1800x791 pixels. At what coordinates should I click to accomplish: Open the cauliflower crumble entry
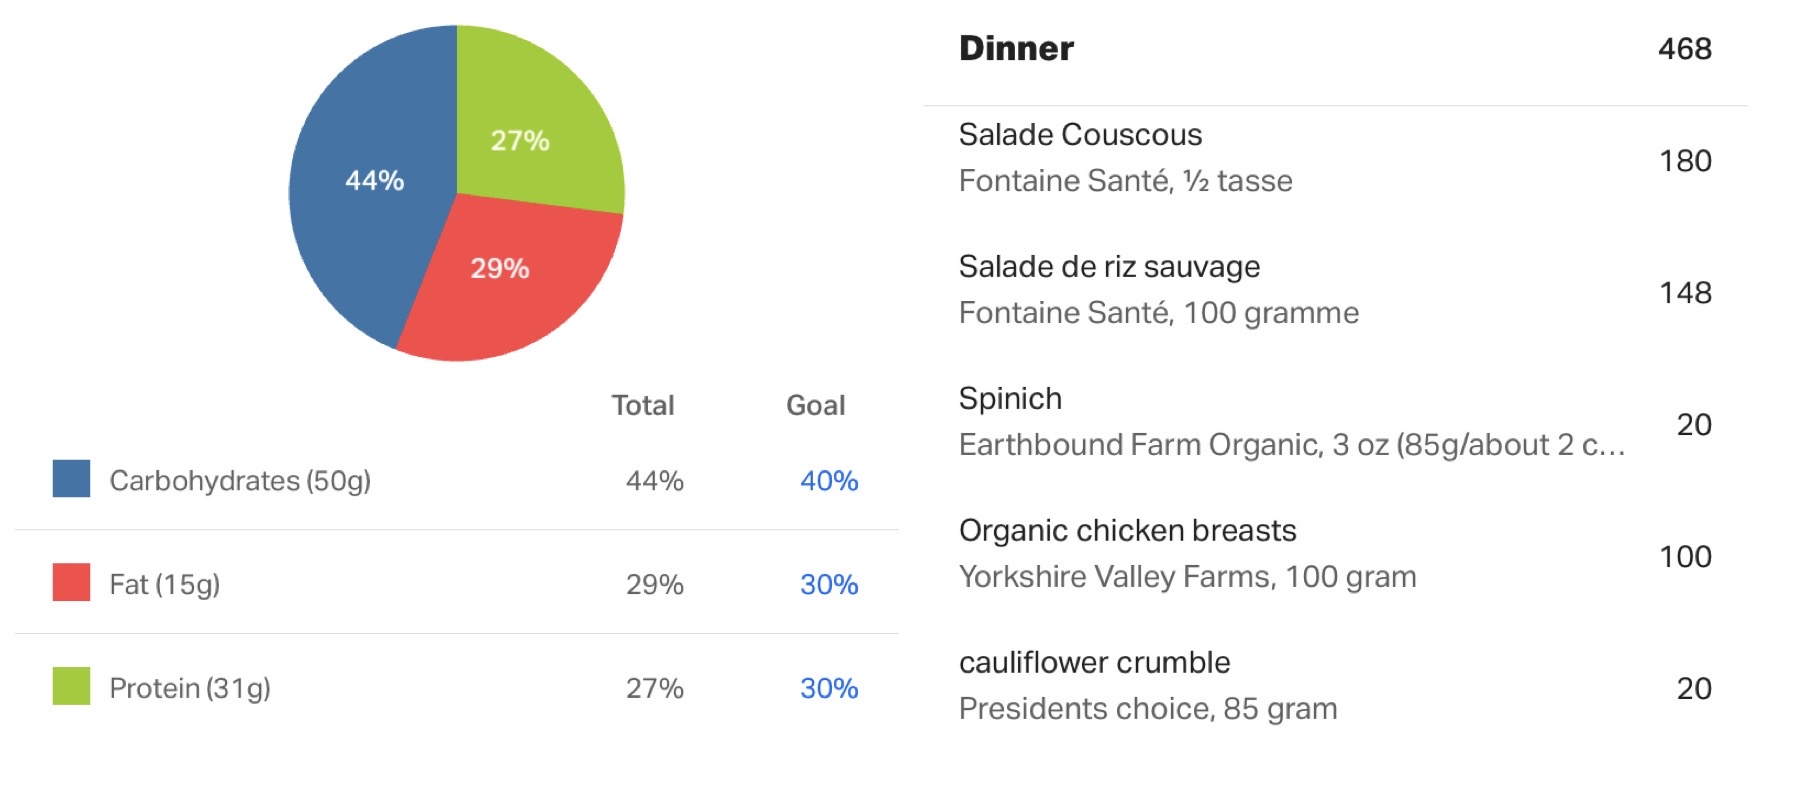point(1335,686)
